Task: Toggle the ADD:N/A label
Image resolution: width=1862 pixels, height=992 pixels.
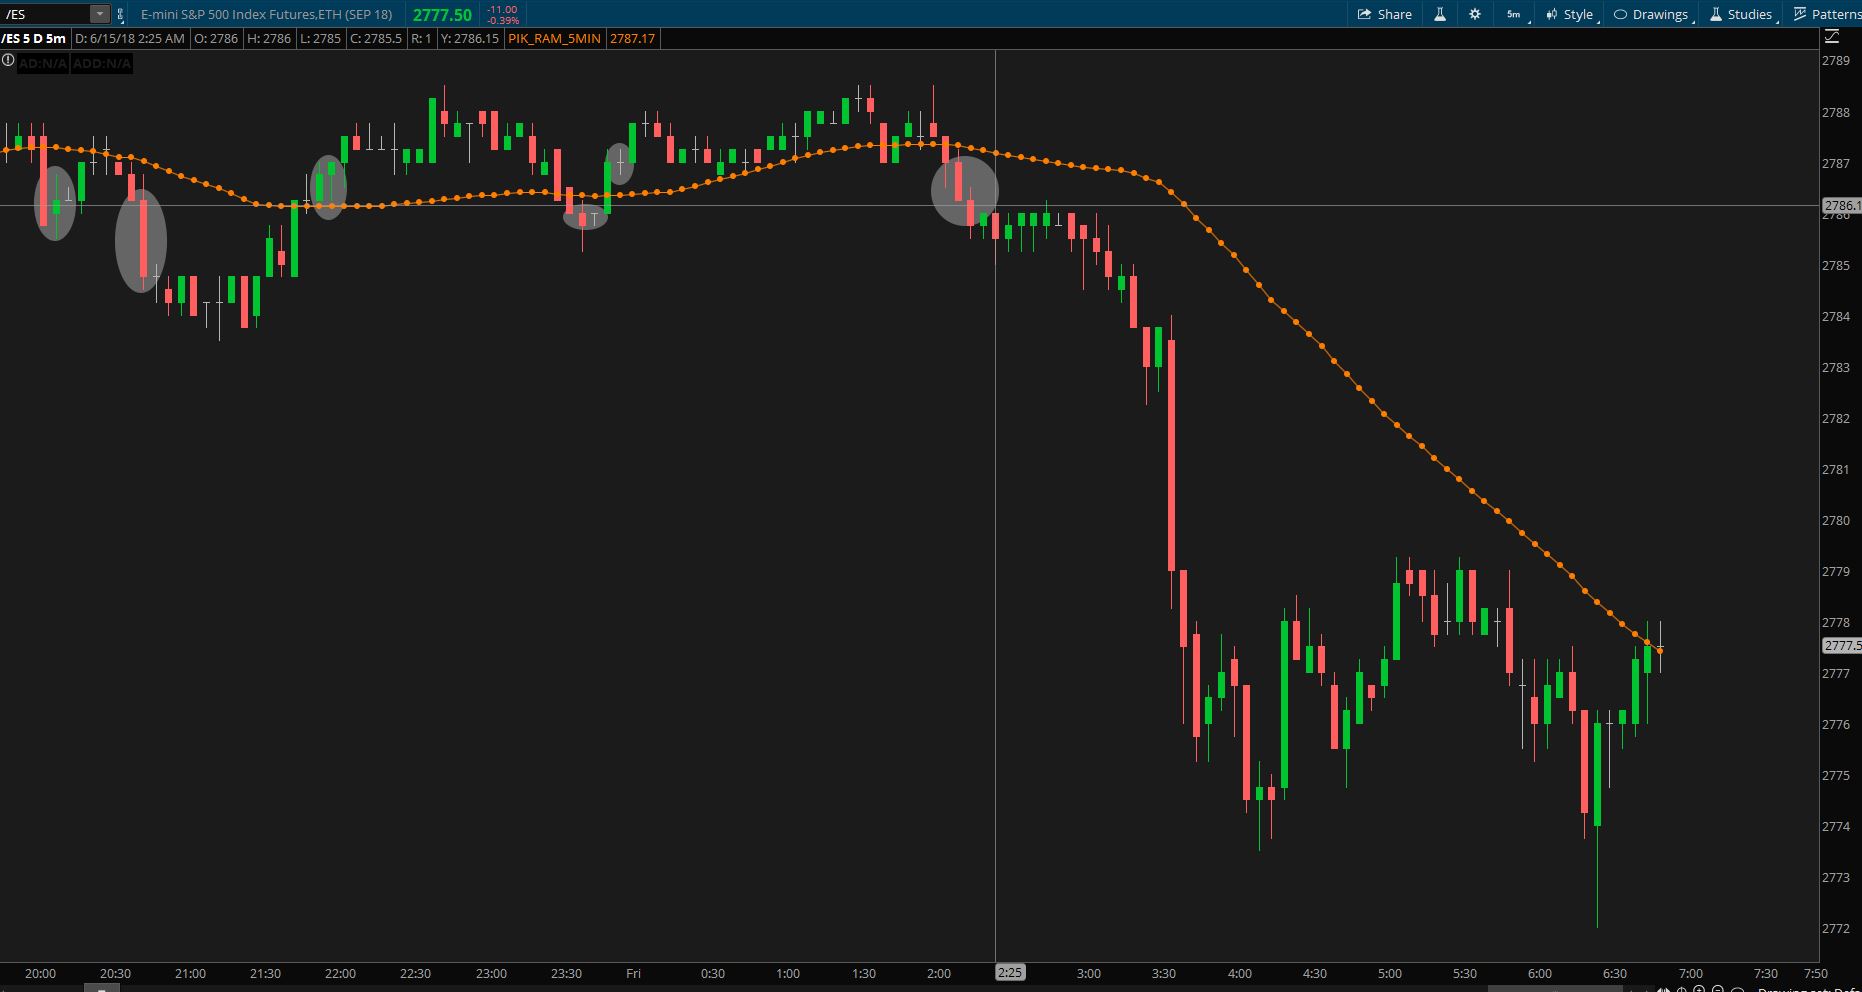Action: coord(101,63)
